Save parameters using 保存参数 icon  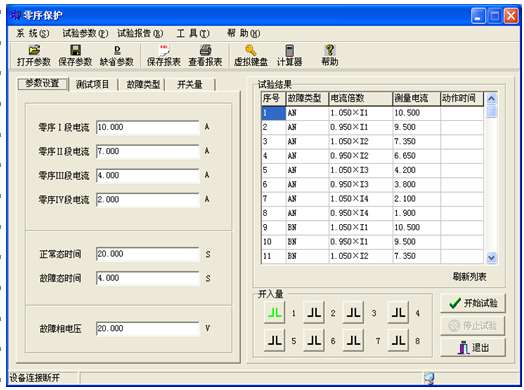[x=76, y=56]
